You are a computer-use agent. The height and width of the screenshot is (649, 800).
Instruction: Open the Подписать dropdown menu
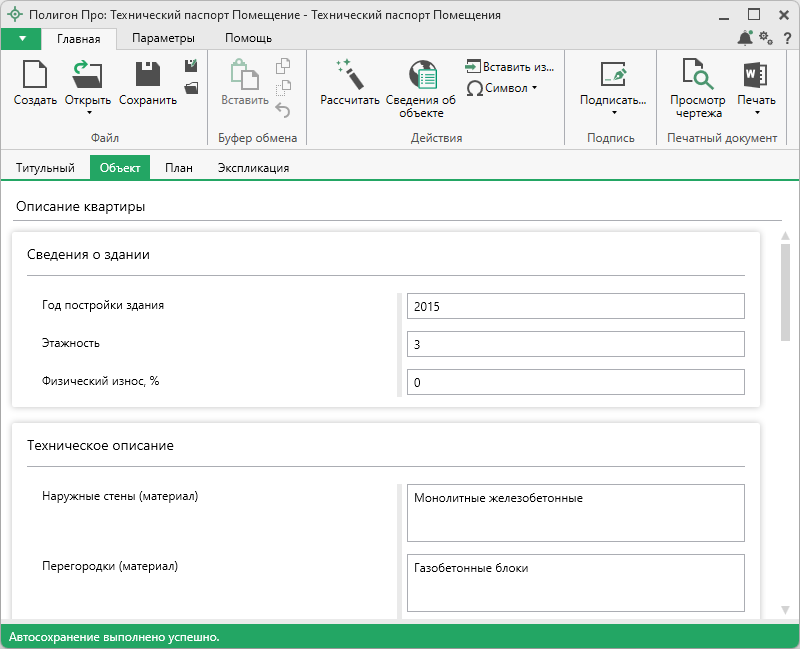pos(612,112)
